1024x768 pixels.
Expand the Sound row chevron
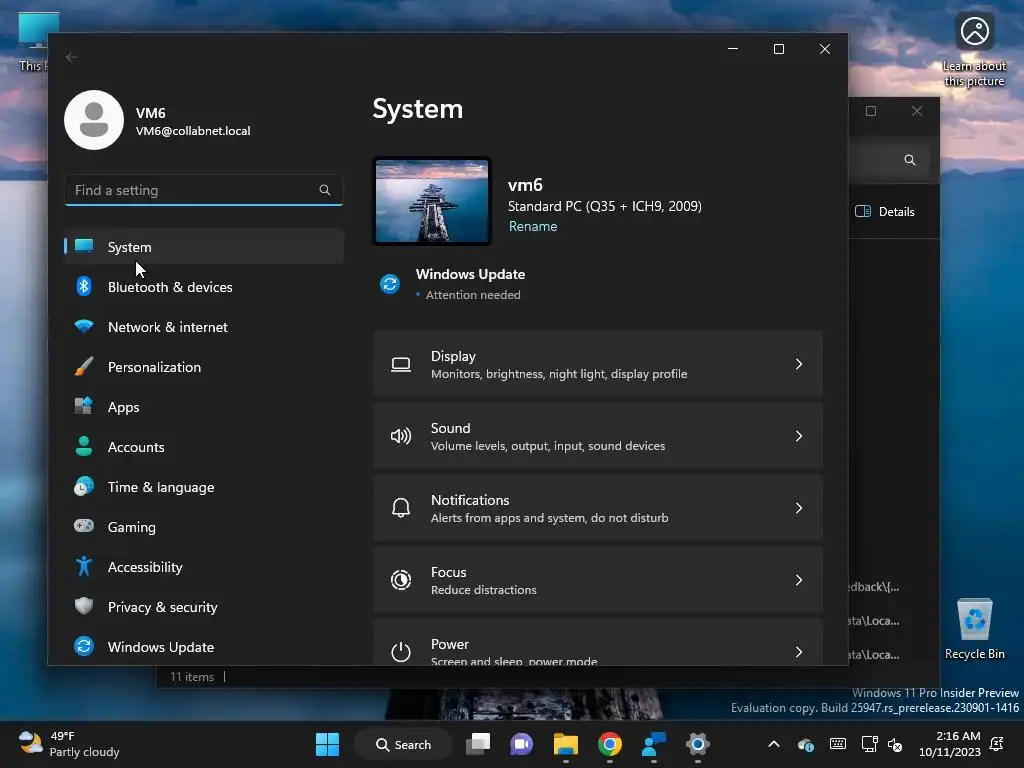(x=799, y=436)
